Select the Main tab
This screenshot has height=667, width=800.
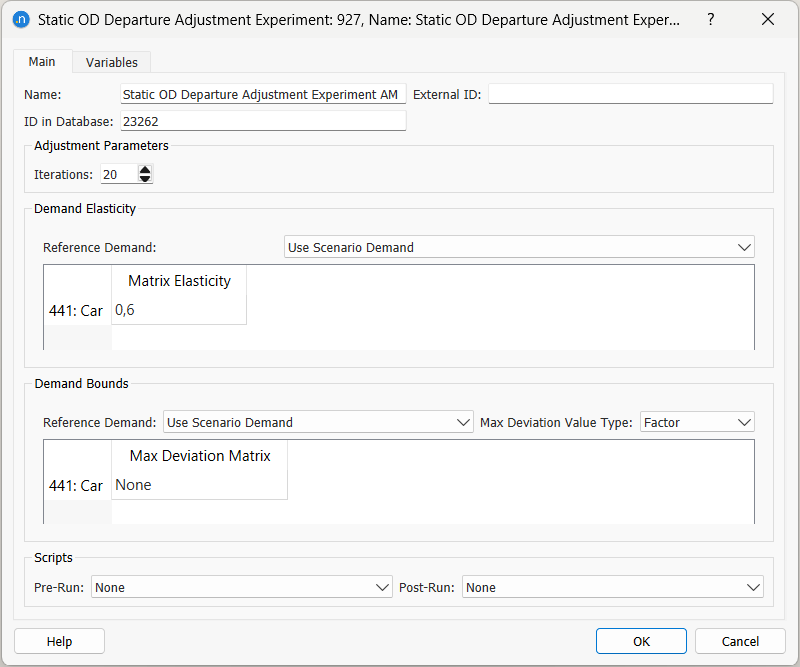coord(42,61)
